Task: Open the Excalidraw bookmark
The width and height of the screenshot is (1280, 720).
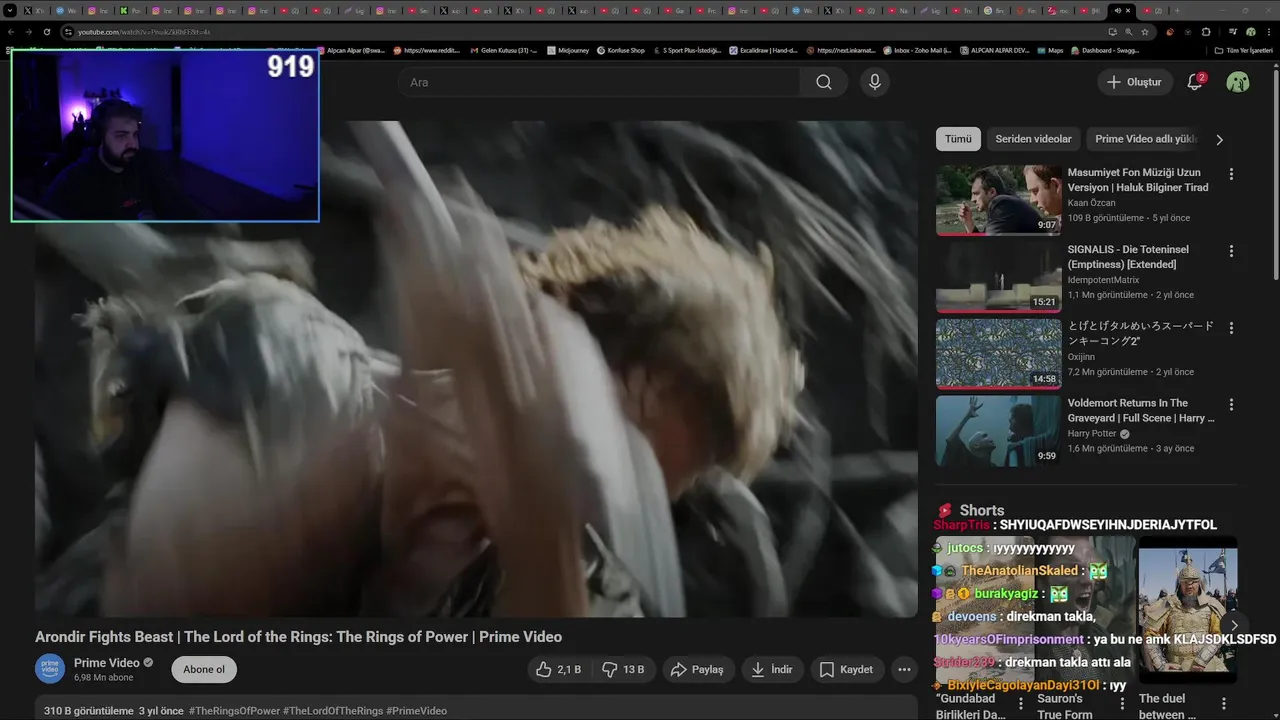Action: [763, 50]
